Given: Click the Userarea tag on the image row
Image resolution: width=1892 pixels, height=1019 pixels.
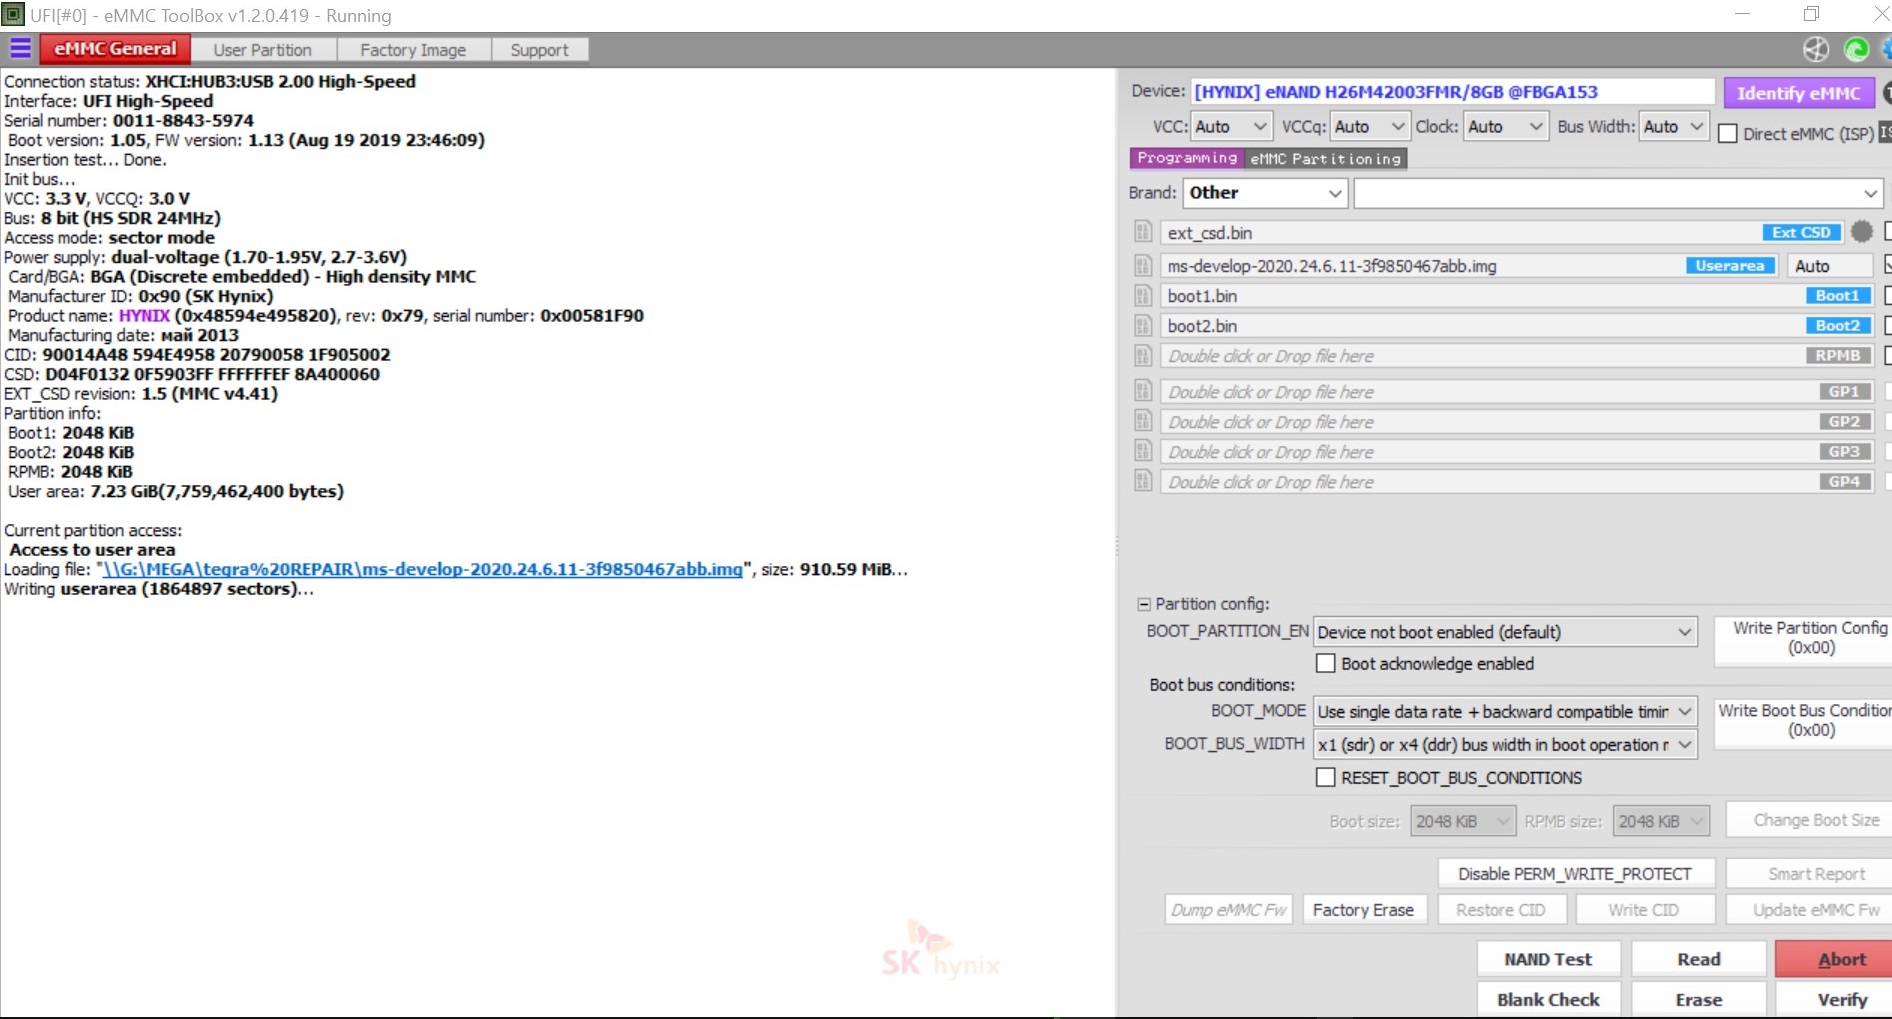Looking at the screenshot, I should (1729, 266).
